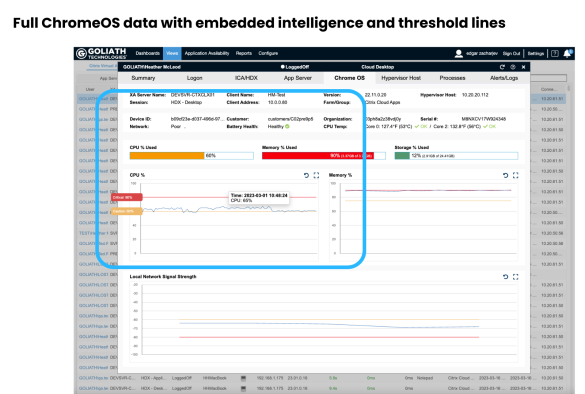Open the Alerts/Logs tab

(504, 78)
